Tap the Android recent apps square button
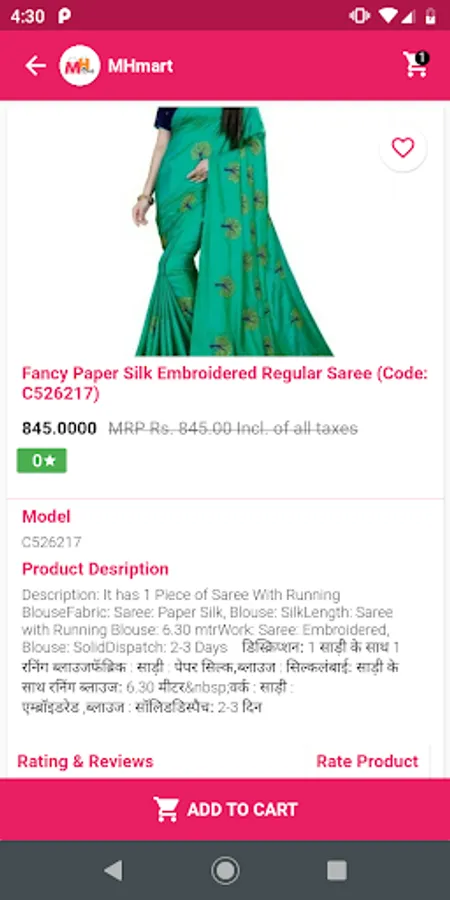The height and width of the screenshot is (900, 450). [337, 870]
